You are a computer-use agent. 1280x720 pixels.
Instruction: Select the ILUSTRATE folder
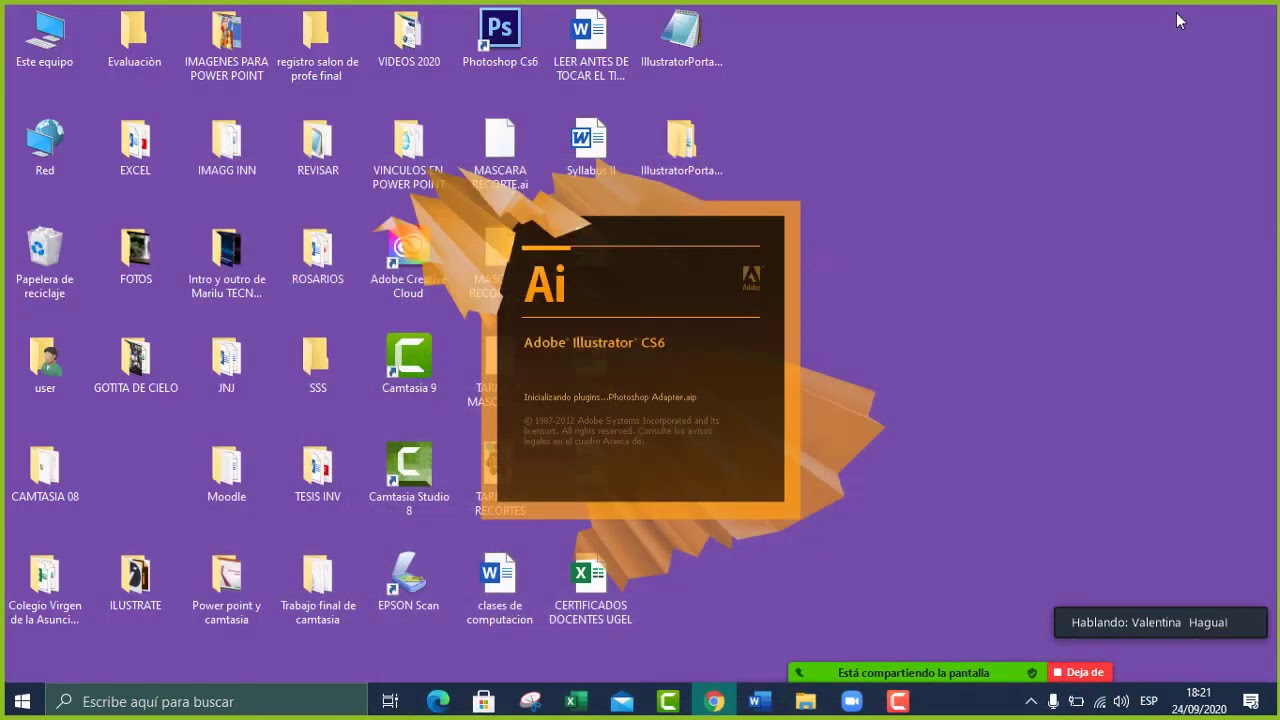[135, 583]
